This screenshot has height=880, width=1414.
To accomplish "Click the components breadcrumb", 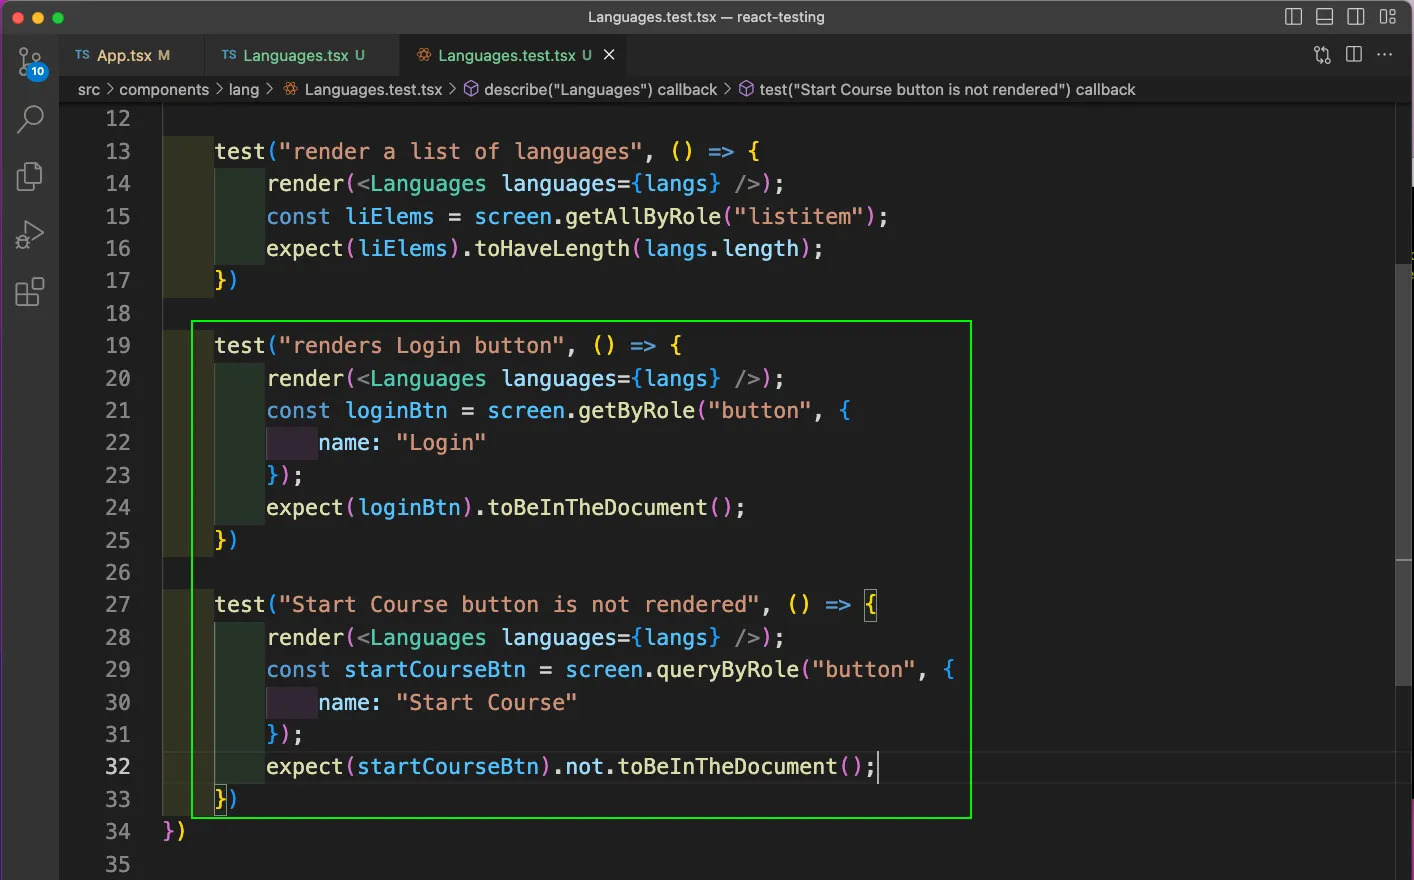I will point(164,89).
